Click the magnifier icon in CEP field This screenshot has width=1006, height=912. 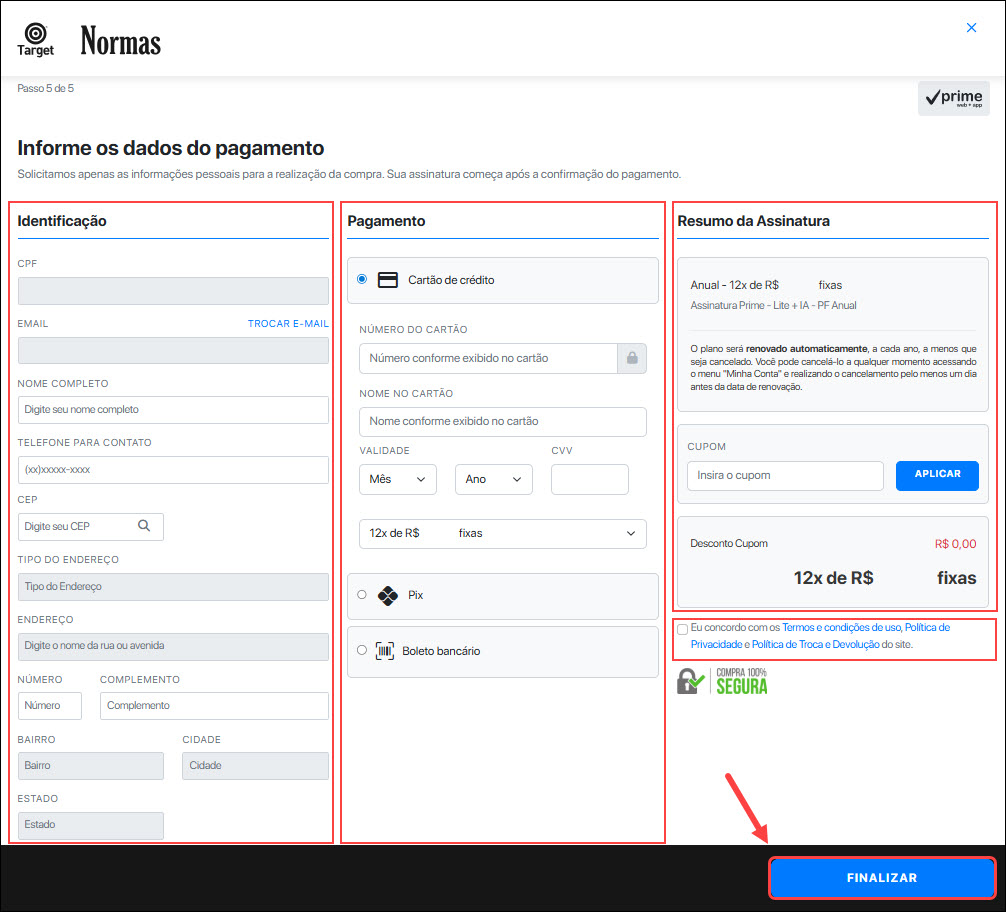tap(144, 526)
